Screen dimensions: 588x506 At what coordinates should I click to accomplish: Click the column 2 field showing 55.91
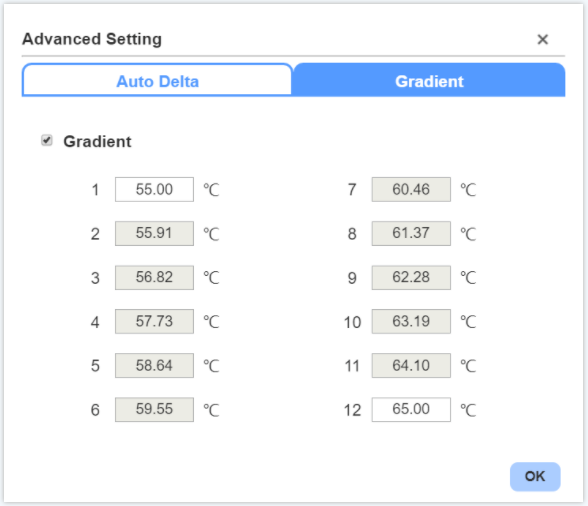tap(154, 233)
